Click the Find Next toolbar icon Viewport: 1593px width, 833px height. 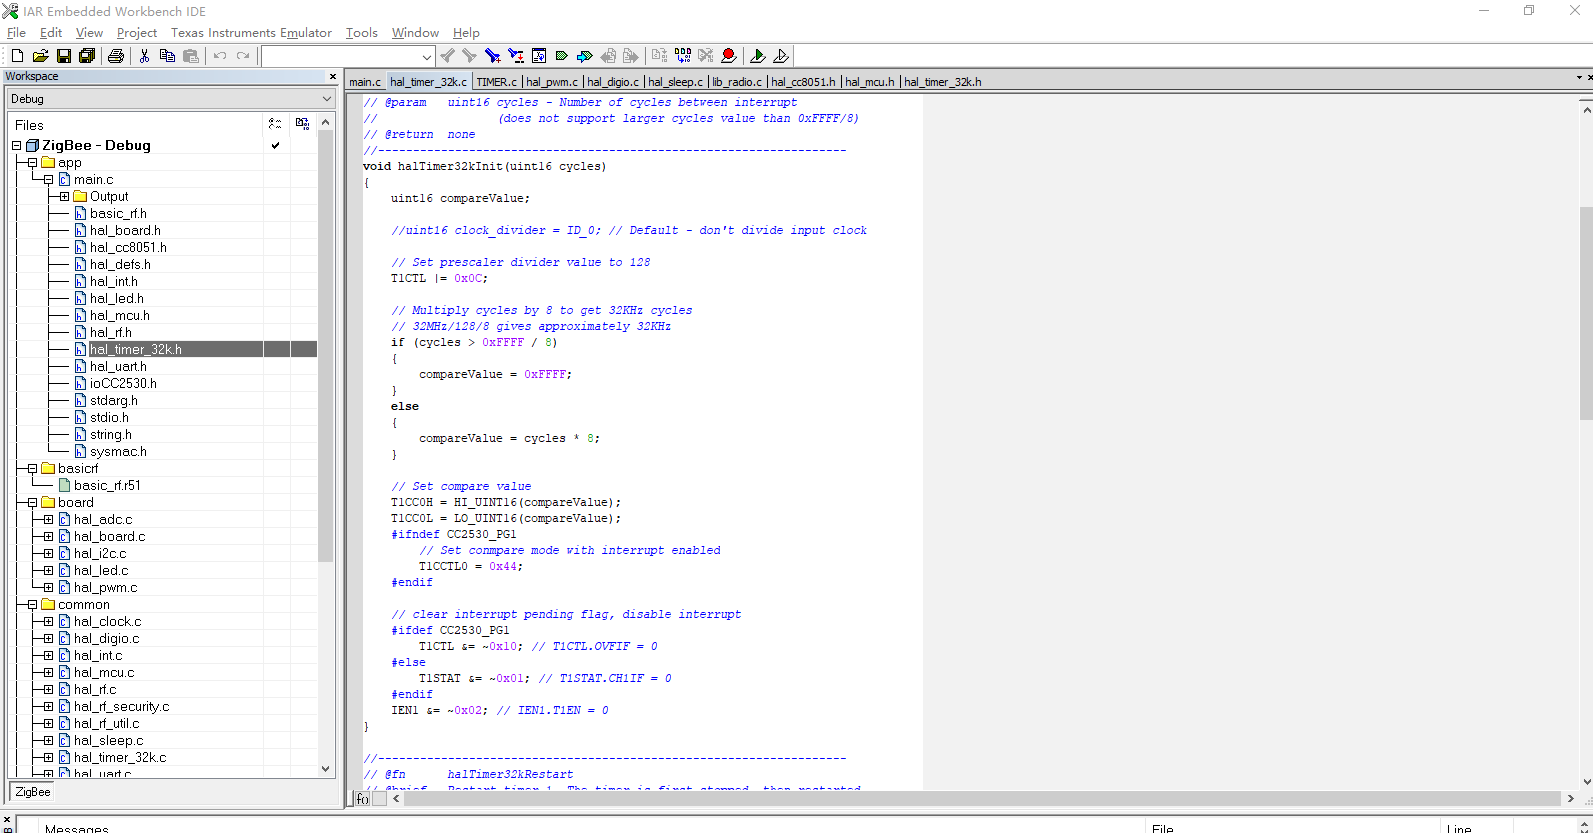point(469,56)
